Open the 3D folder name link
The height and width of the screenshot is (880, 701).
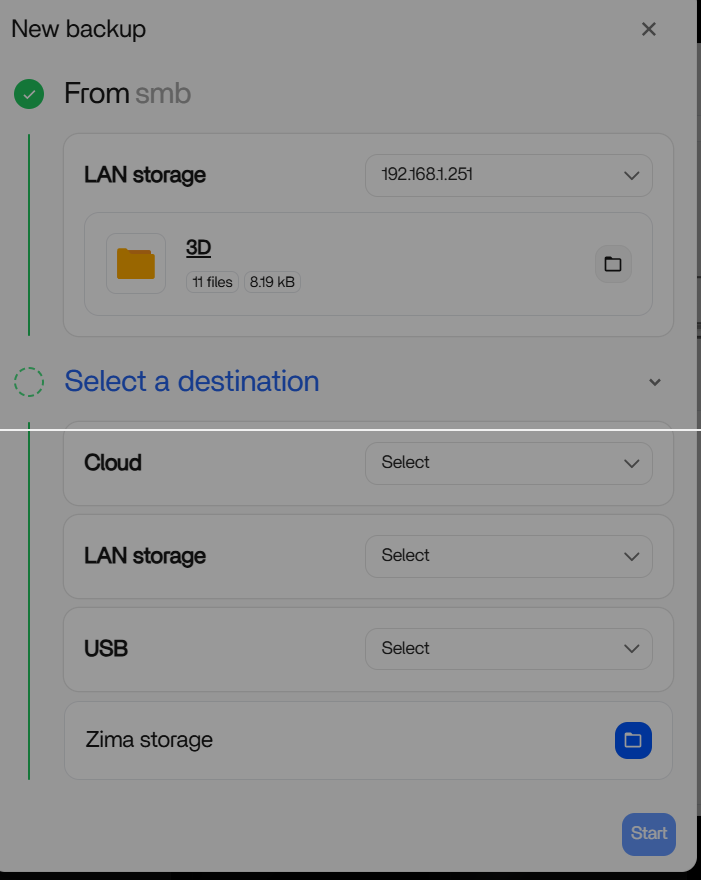[198, 248]
